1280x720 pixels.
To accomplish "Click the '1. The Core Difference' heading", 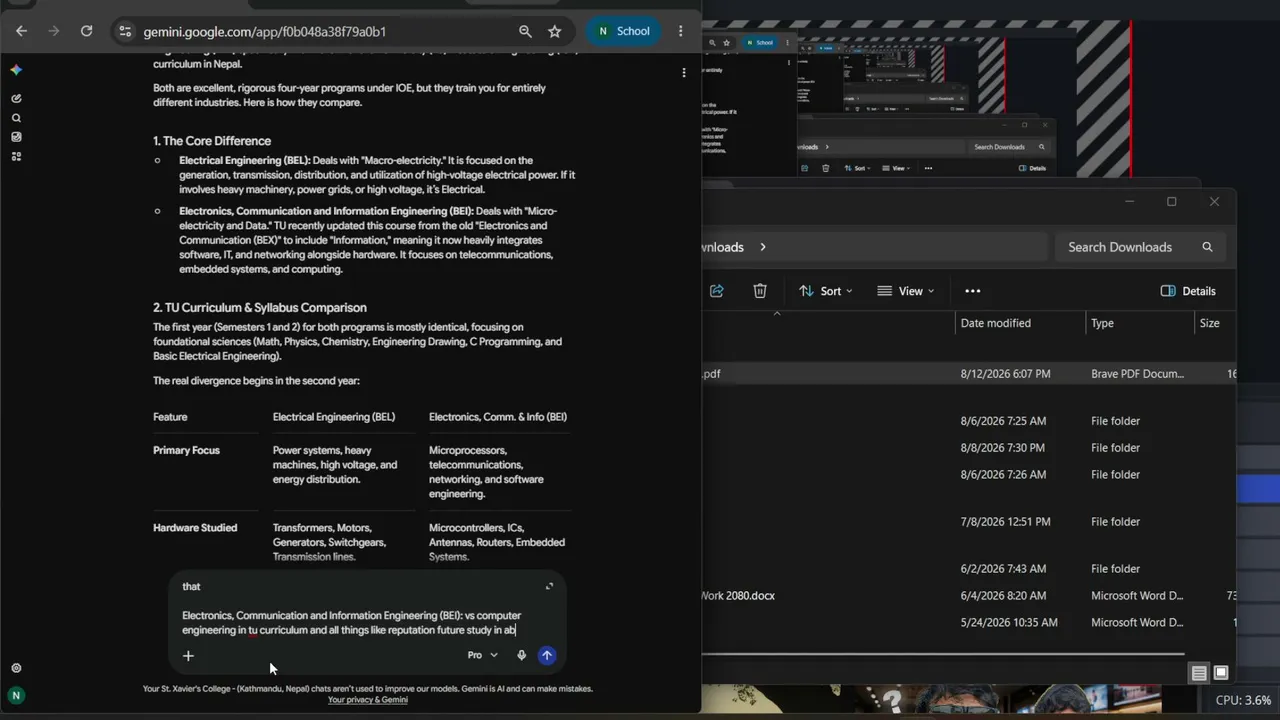I will pos(212,141).
